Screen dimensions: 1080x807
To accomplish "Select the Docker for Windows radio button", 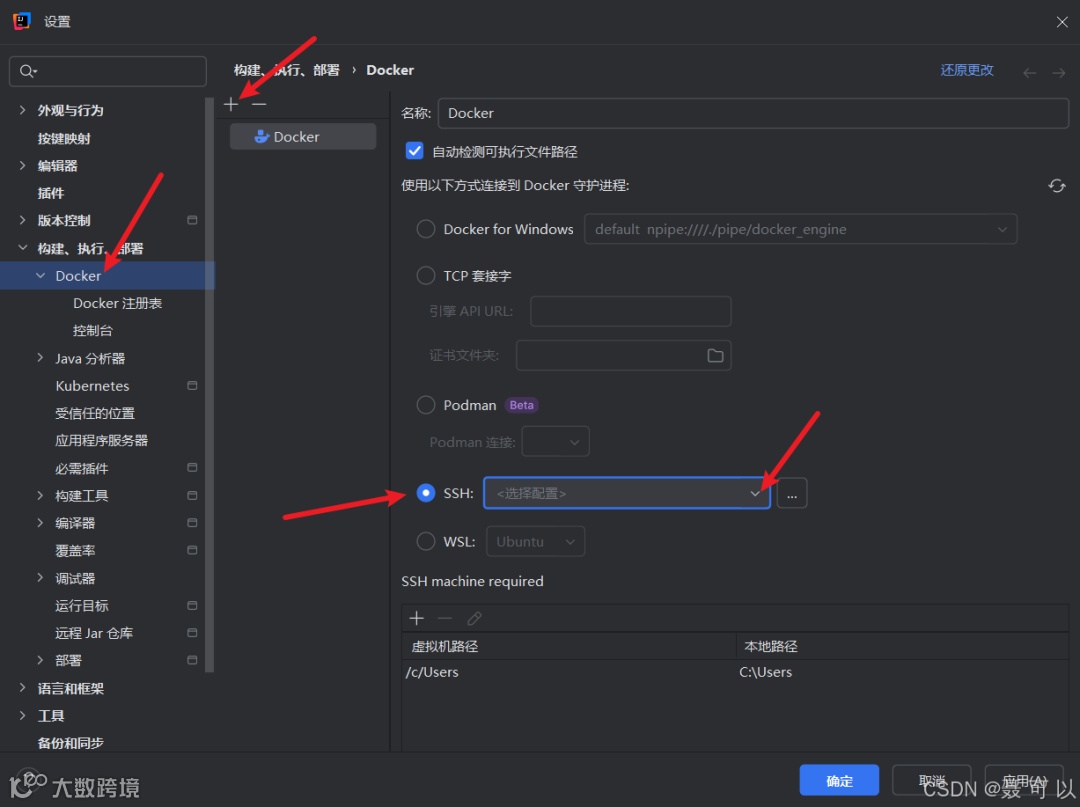I will coord(426,229).
